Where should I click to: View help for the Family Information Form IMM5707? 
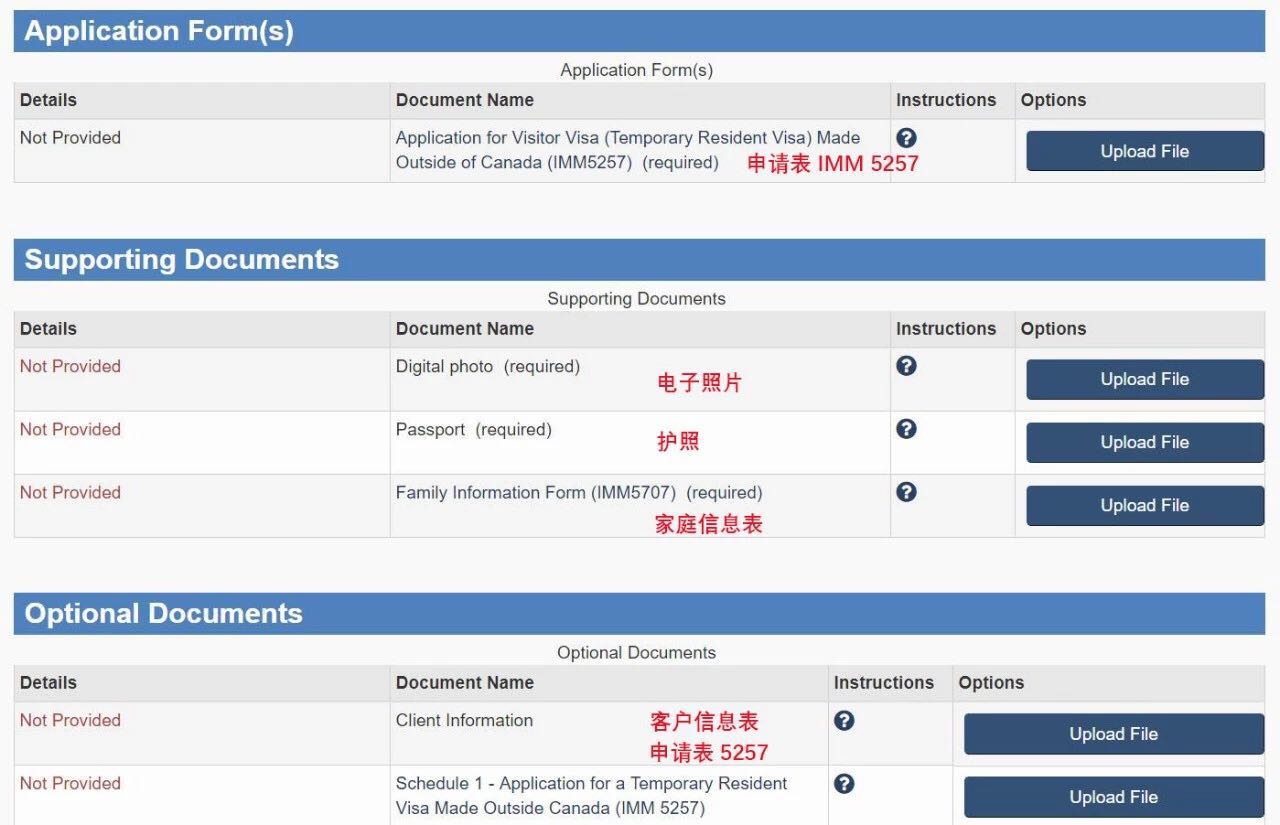[906, 491]
